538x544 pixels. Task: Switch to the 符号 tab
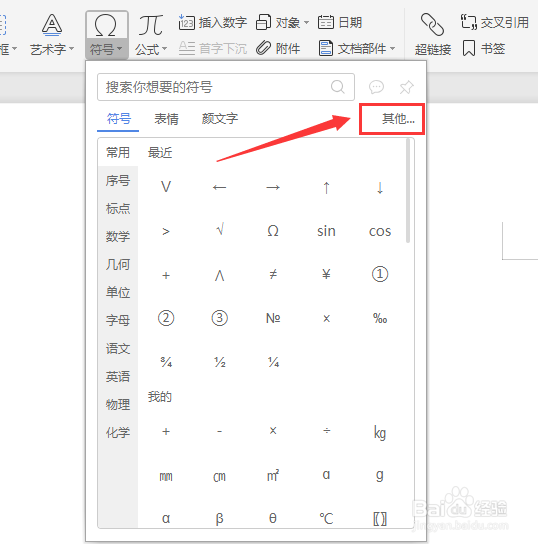[119, 119]
